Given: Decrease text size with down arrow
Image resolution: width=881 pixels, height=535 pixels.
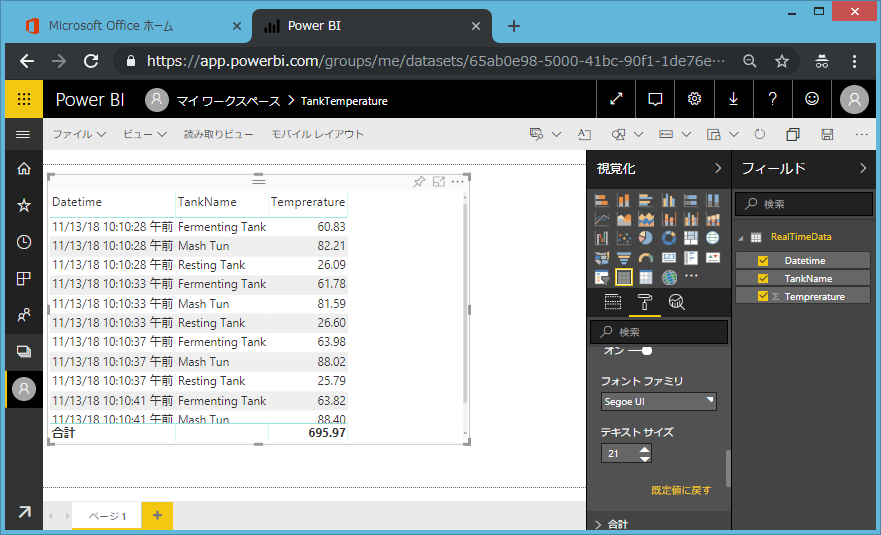Looking at the screenshot, I should (x=644, y=459).
